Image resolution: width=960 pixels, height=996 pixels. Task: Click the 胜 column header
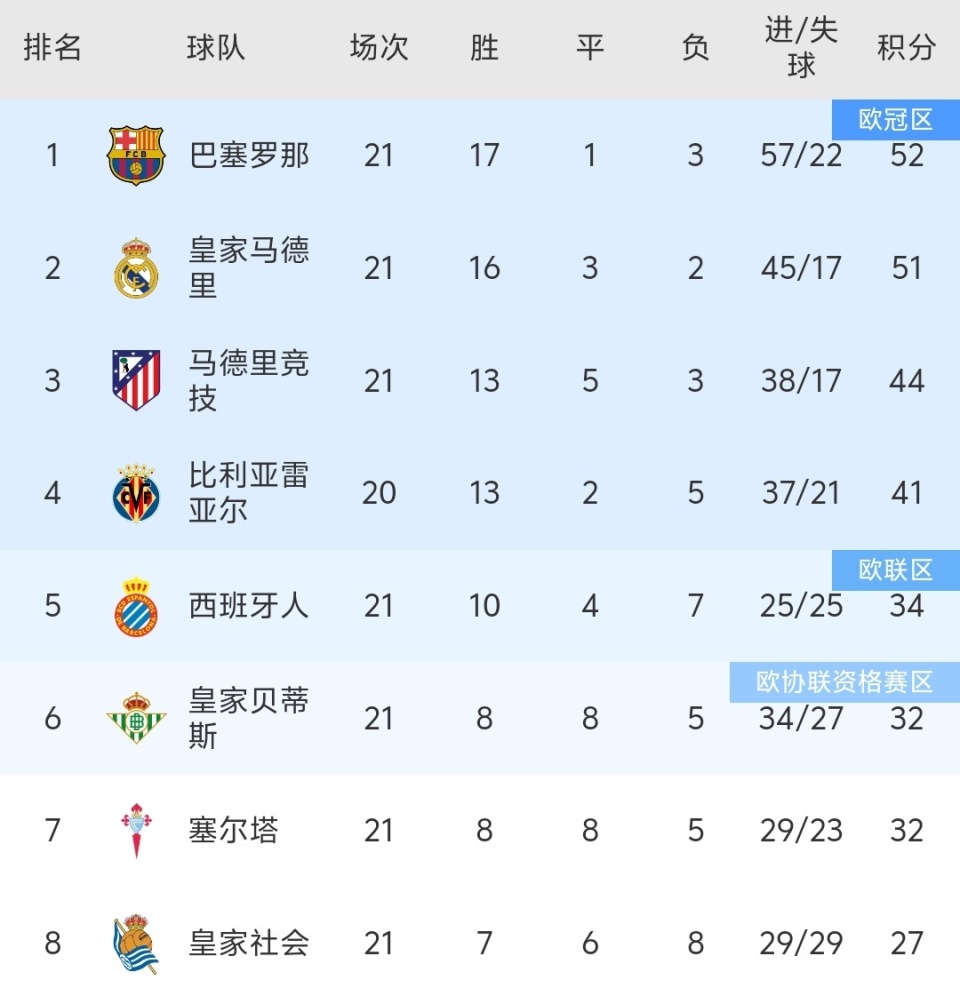coord(484,48)
